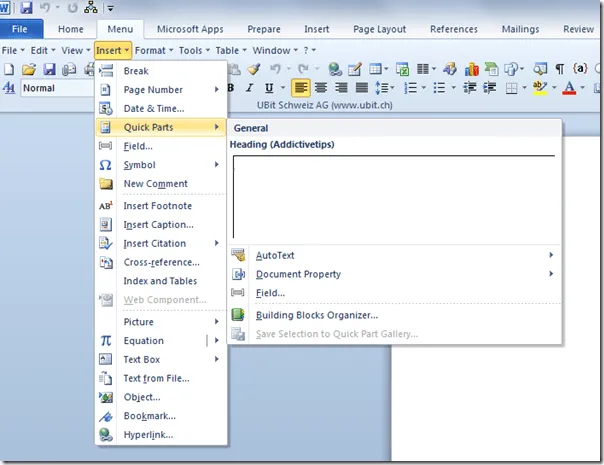604x465 pixels.
Task: Open the Mailings tab
Action: pos(520,29)
